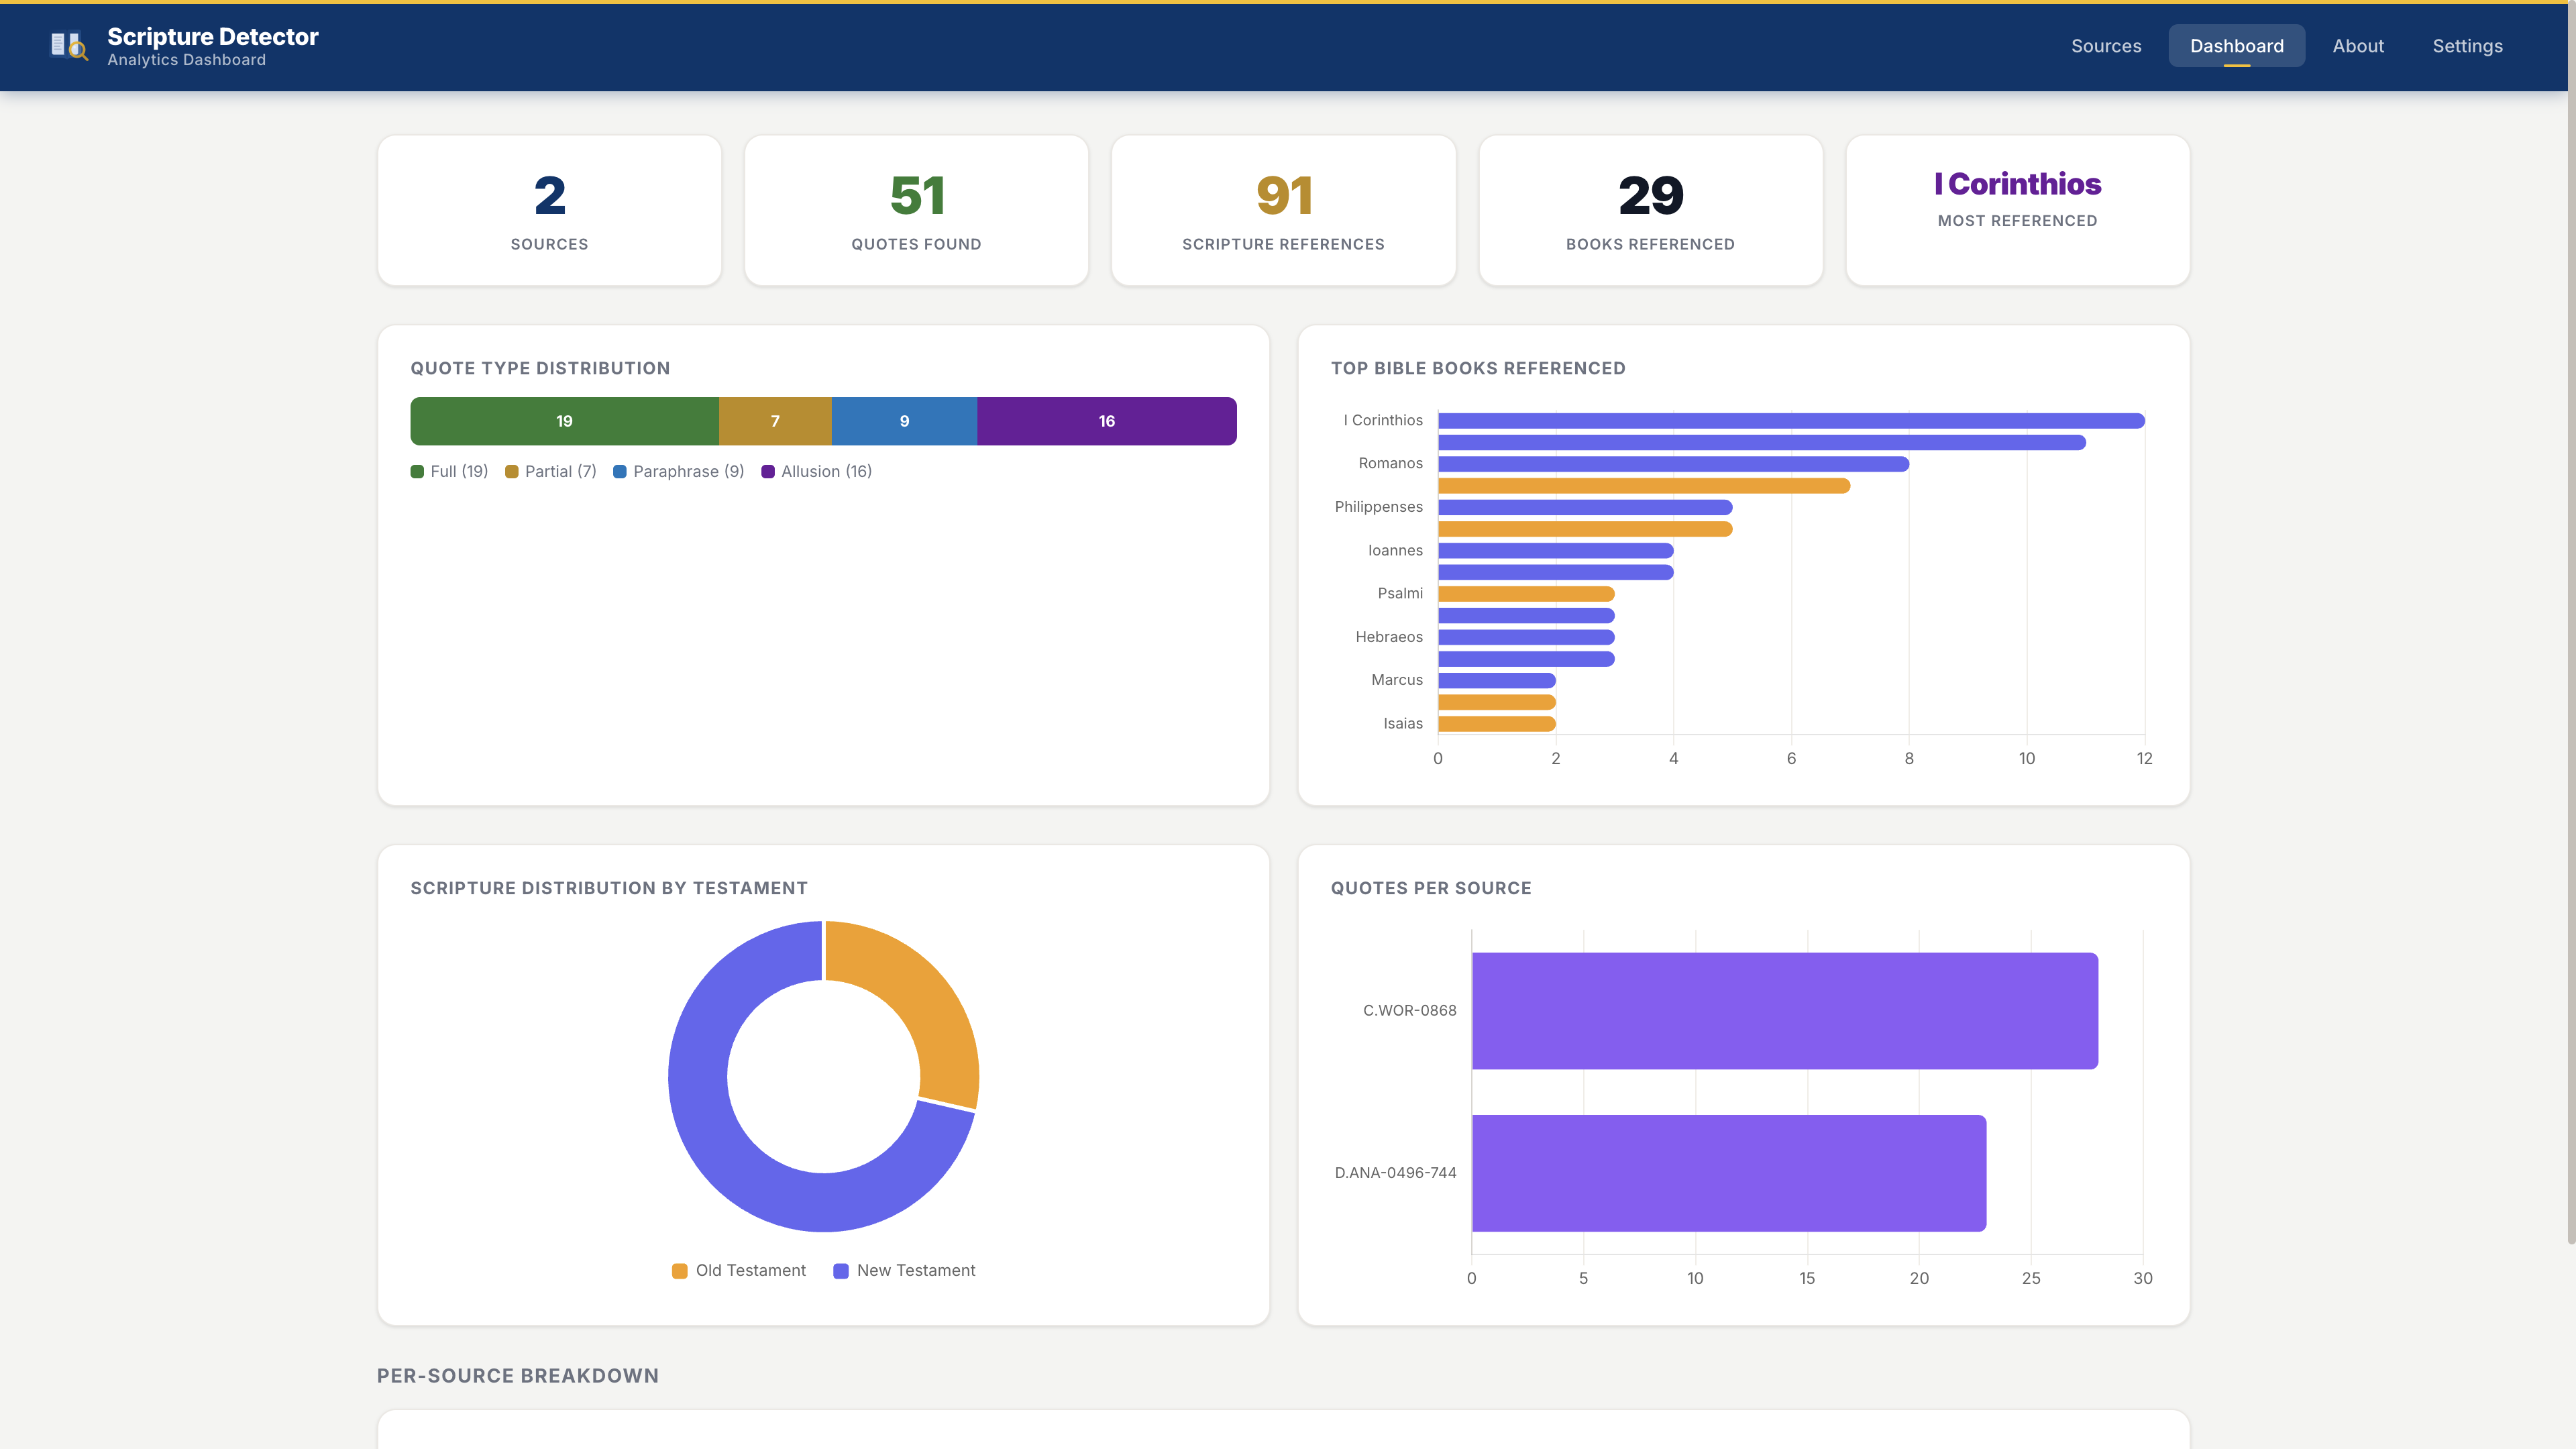Screen dimensions: 2576x1449
Task: Toggle Old Testament in donut legend
Action: coord(739,1270)
